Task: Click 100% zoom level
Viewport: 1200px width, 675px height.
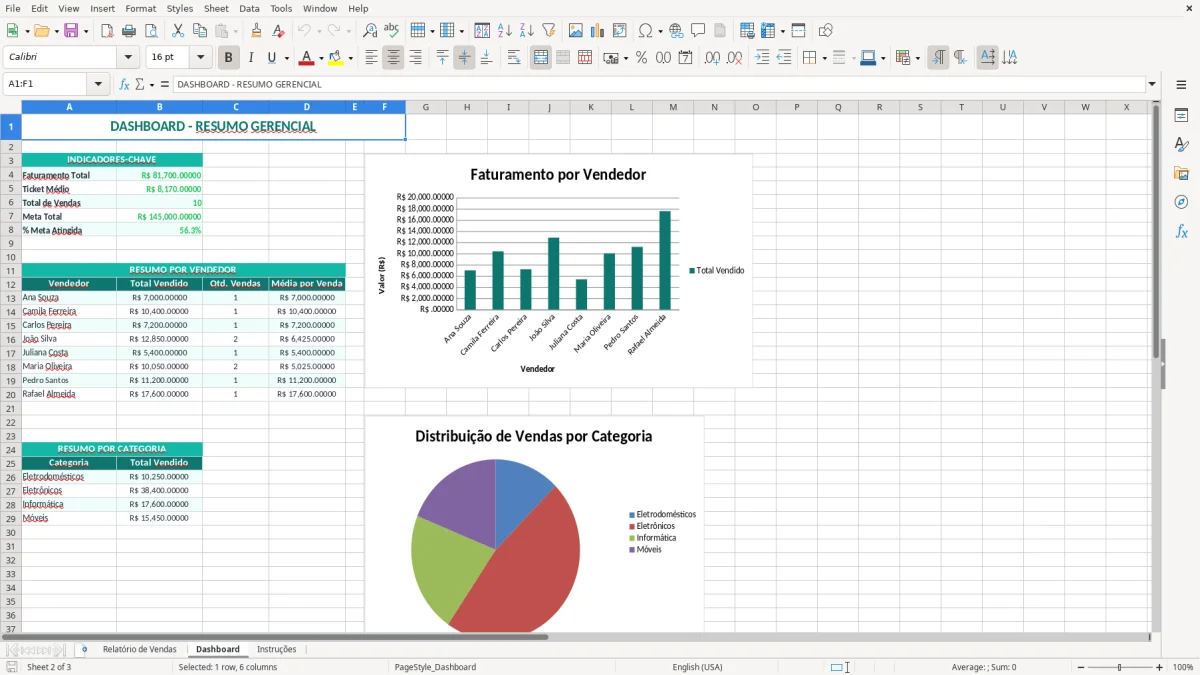Action: click(x=1183, y=667)
